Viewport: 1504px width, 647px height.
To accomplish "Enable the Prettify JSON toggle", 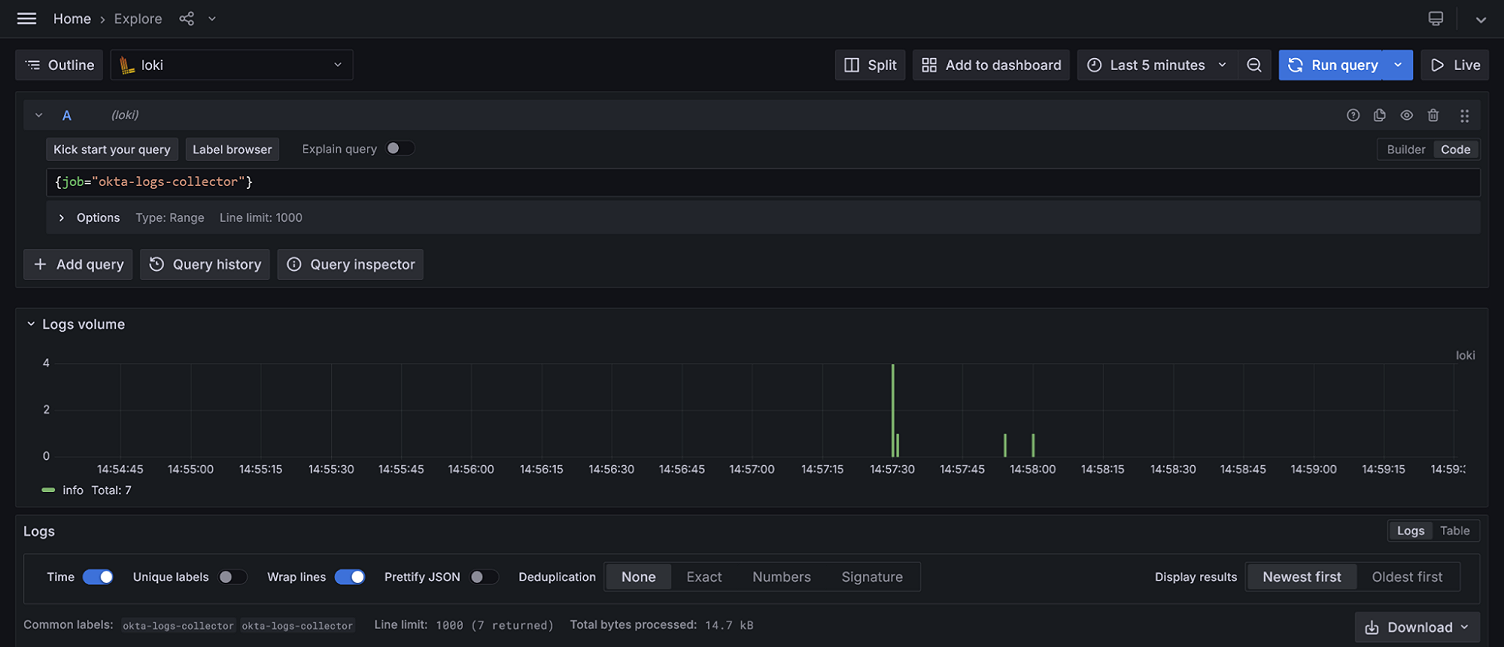I will (x=484, y=577).
